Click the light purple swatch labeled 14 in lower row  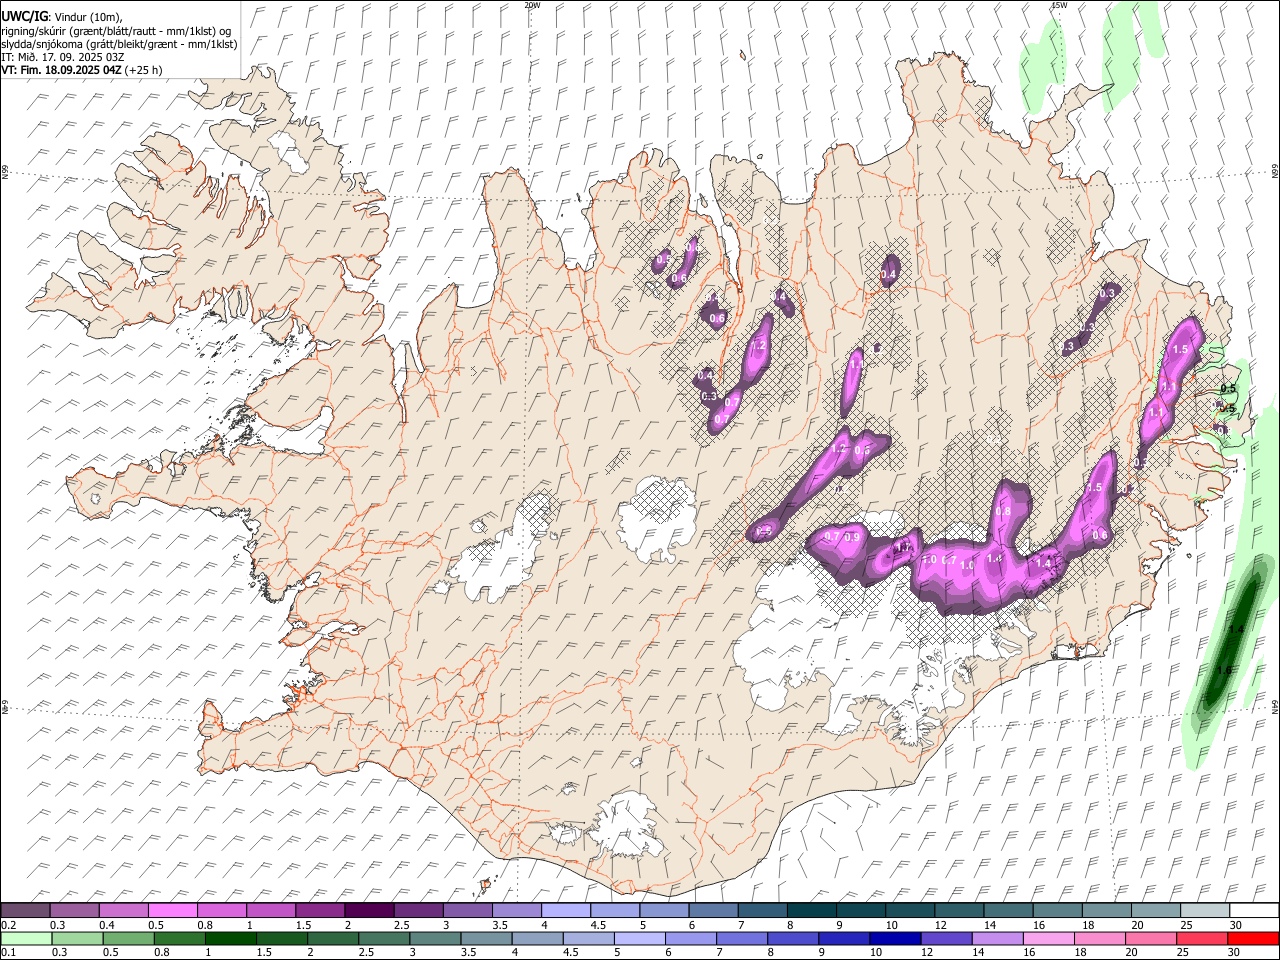(x=996, y=939)
